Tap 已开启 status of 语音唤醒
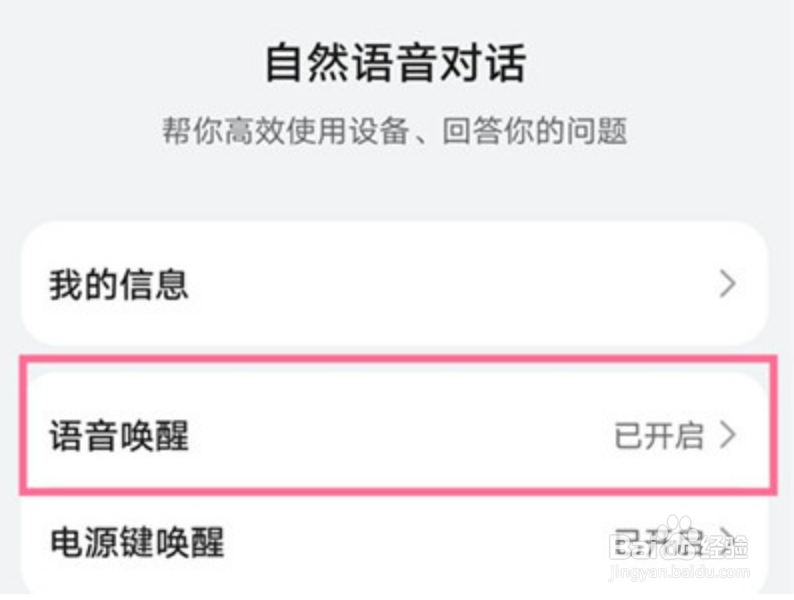The width and height of the screenshot is (794, 600). pos(658,436)
